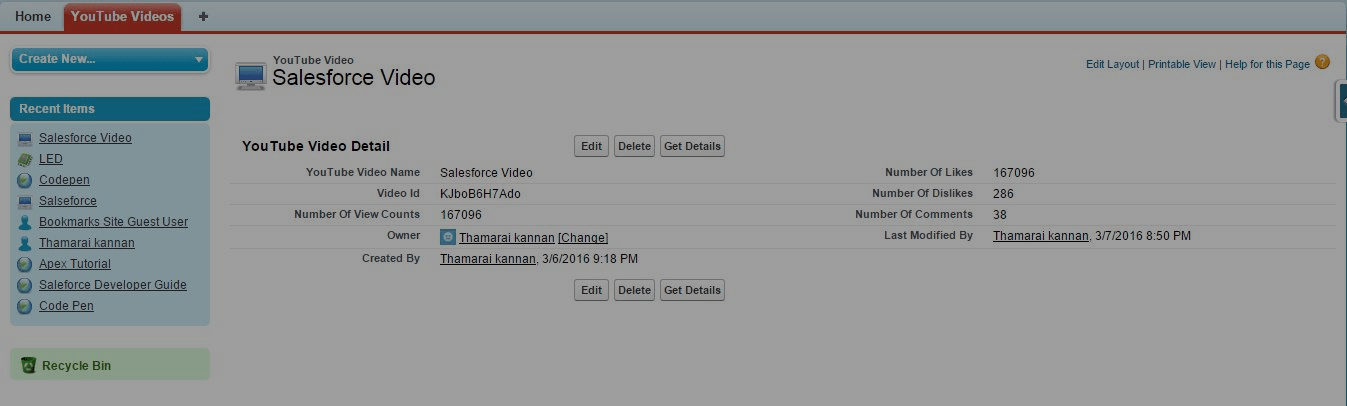This screenshot has width=1347, height=406.
Task: Select the YouTube Video Name value
Action: pyautogui.click(x=486, y=173)
